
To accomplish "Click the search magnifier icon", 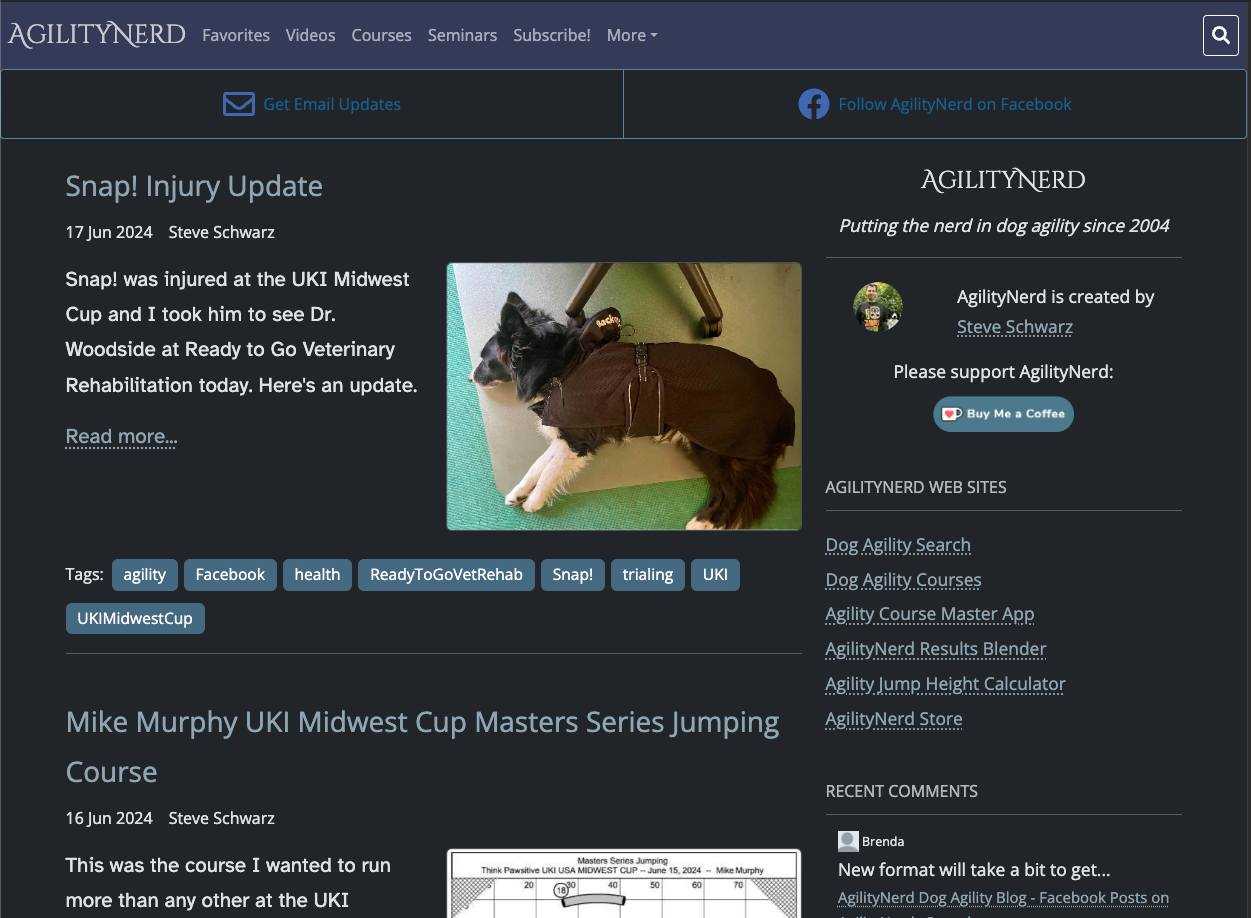I will pyautogui.click(x=1220, y=36).
